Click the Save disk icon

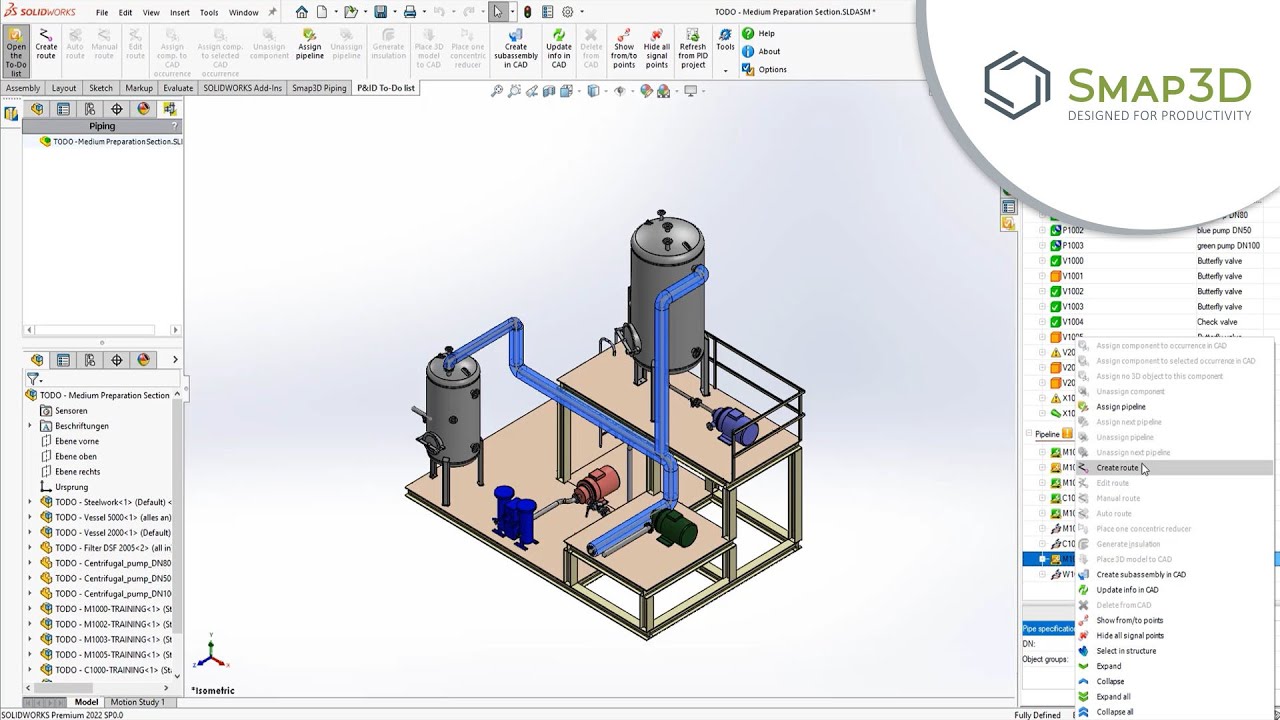381,12
